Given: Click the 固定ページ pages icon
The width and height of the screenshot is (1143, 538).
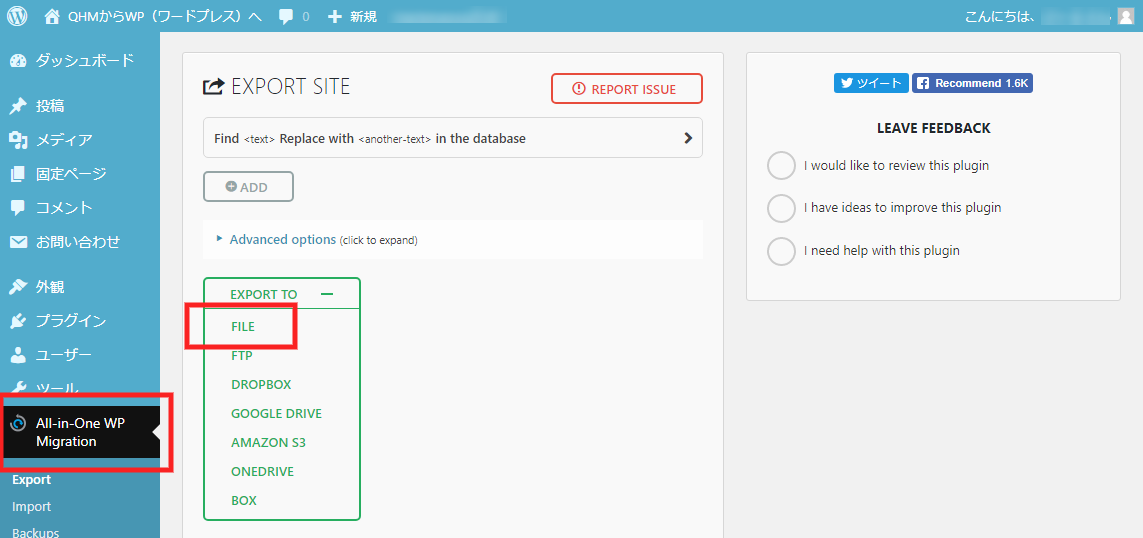Looking at the screenshot, I should click(x=18, y=174).
